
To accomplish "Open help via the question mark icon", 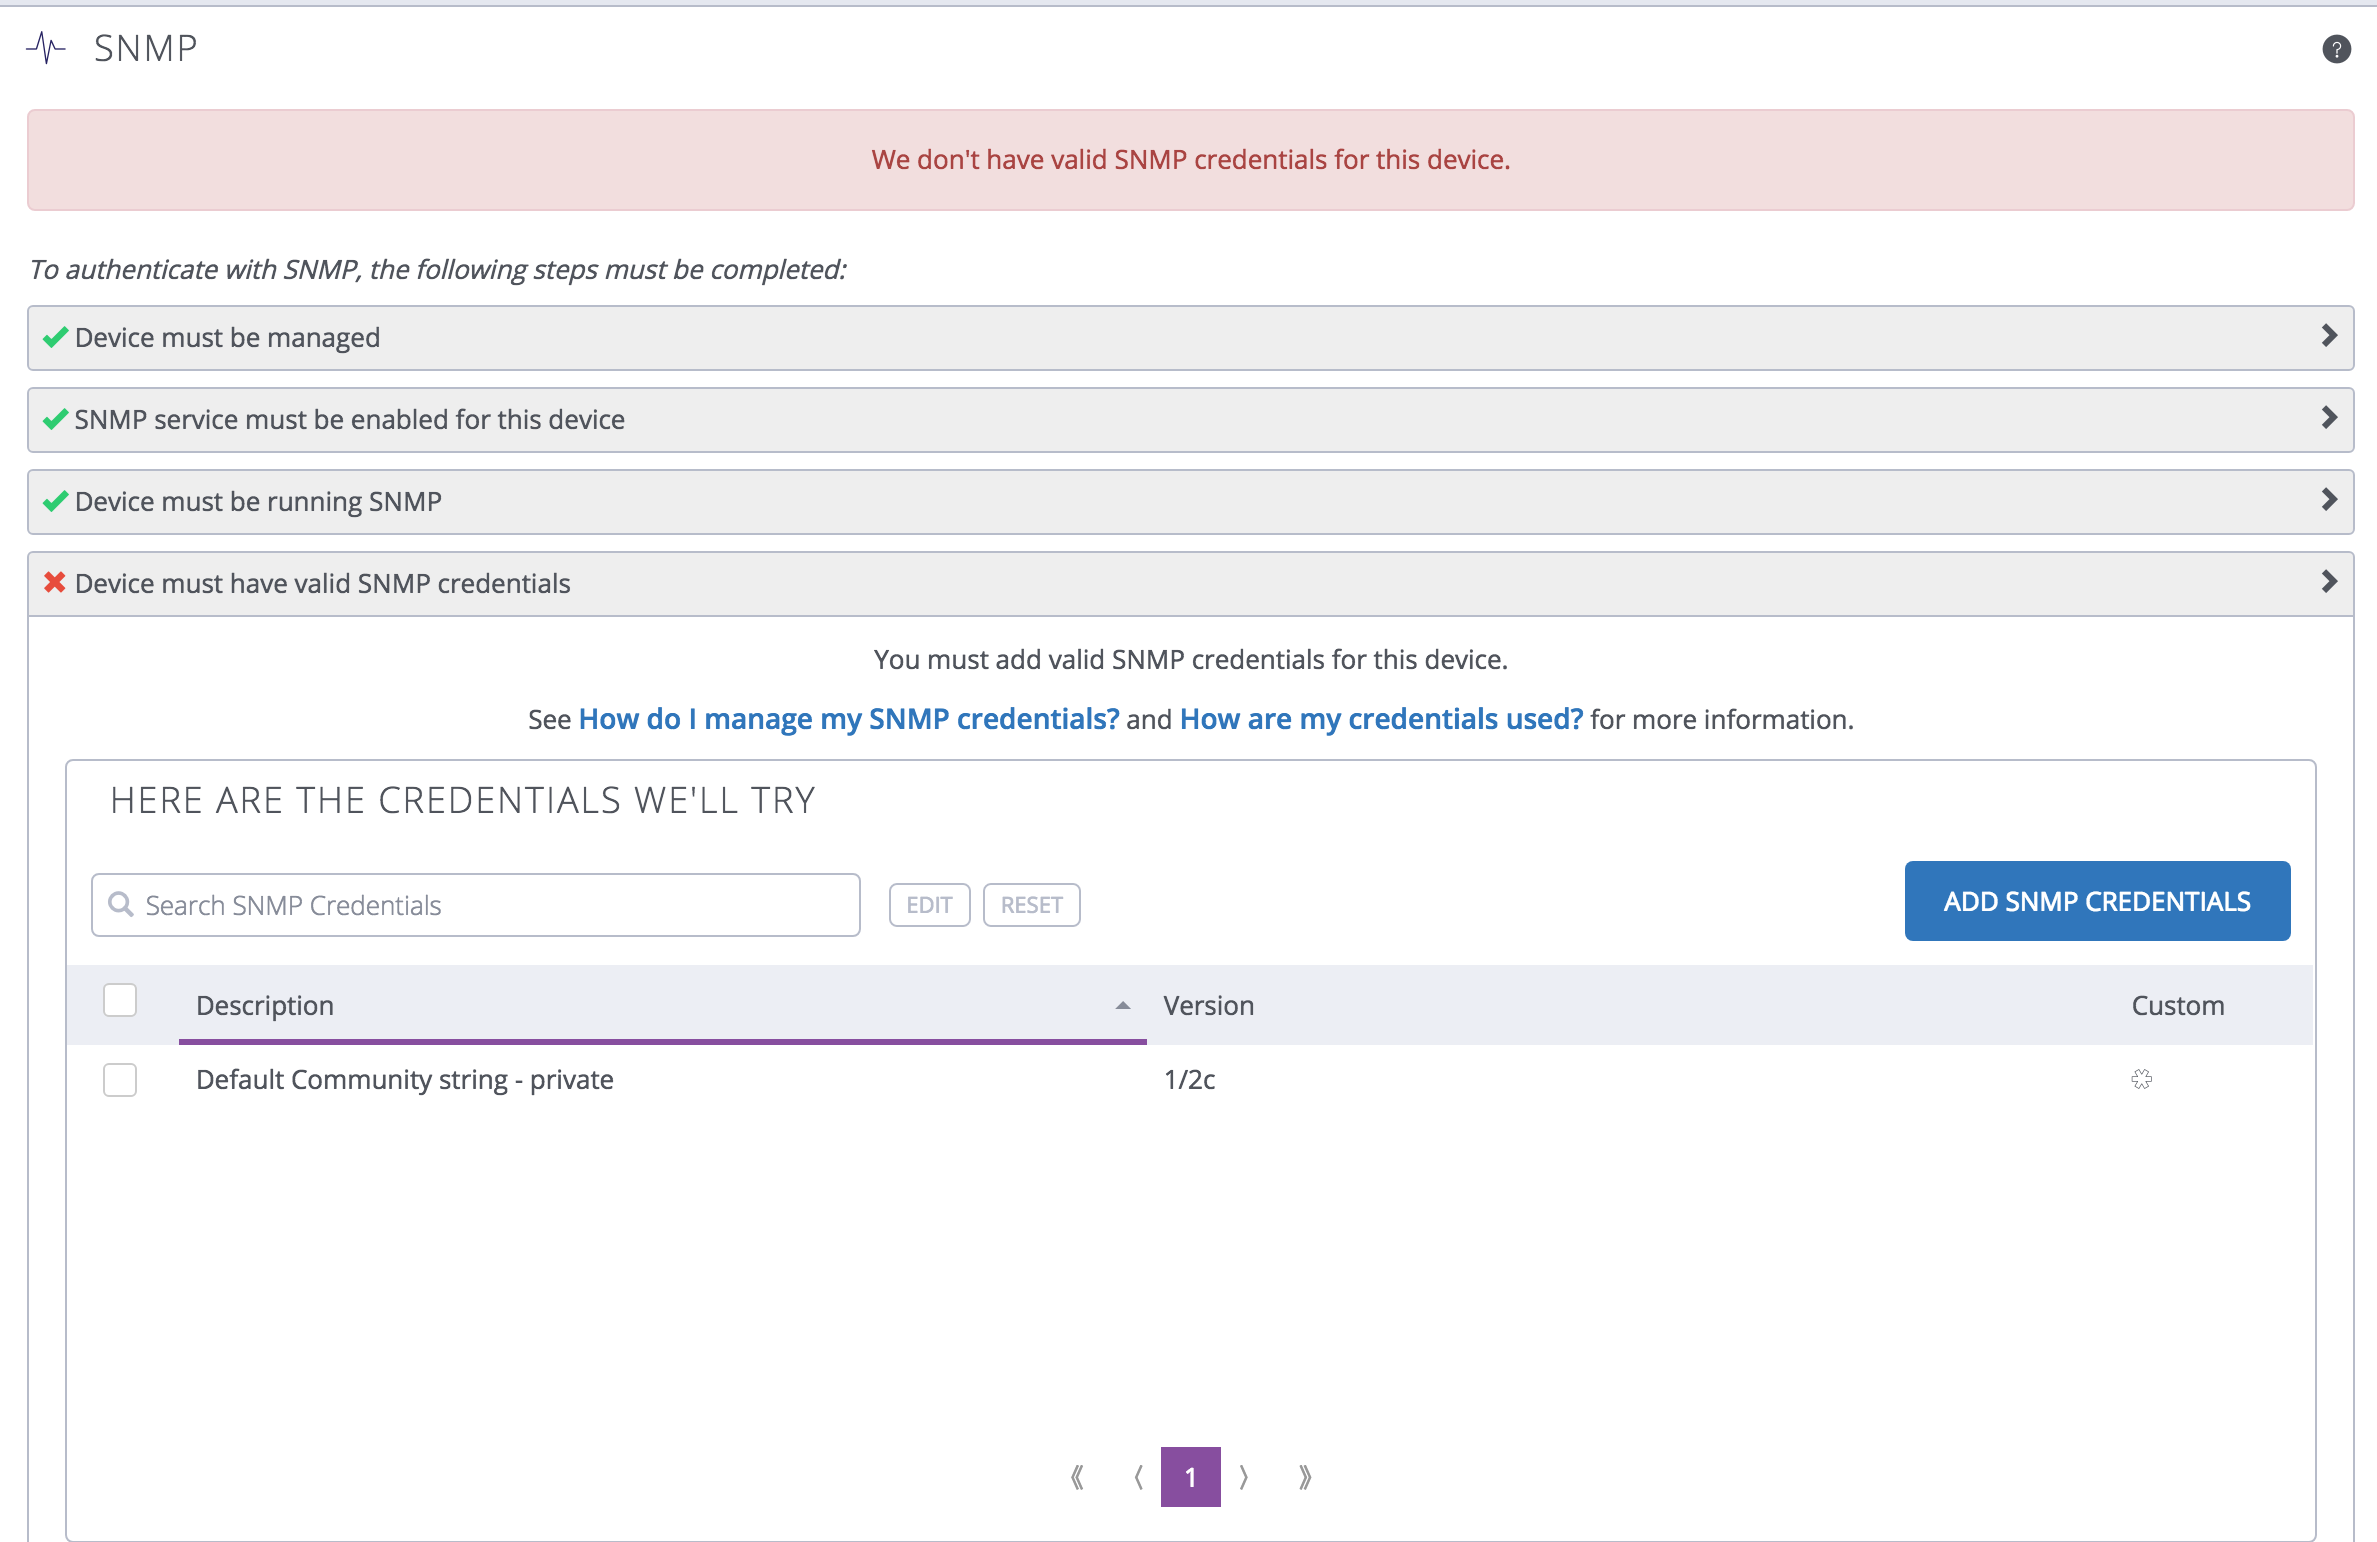I will [2337, 48].
